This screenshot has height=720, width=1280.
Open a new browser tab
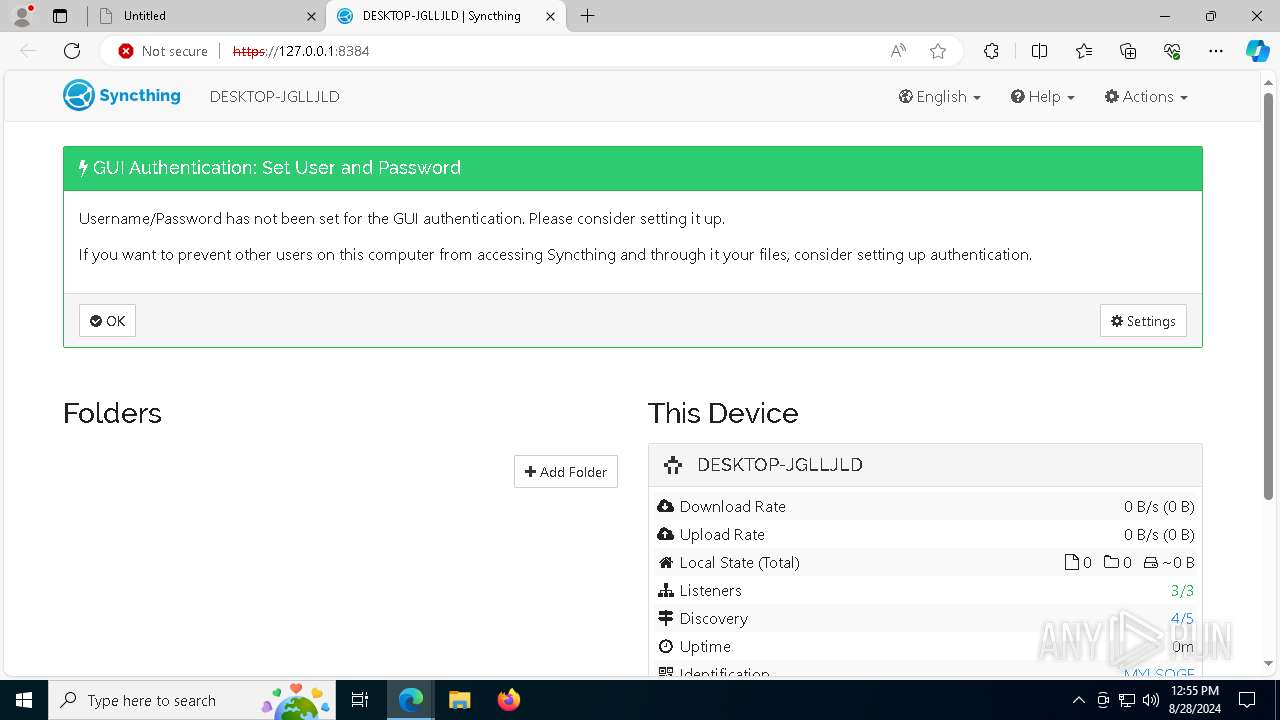[588, 16]
